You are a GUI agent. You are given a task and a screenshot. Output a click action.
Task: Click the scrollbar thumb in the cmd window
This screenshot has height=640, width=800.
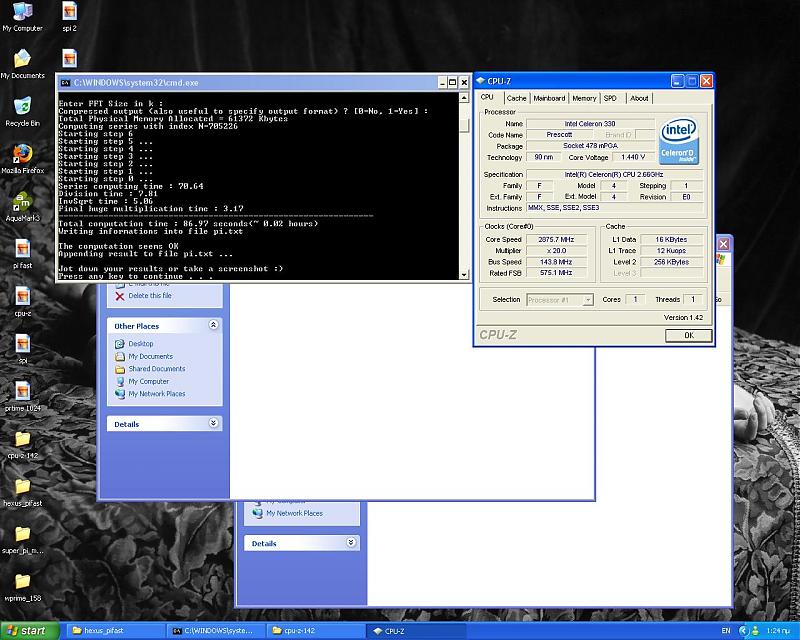(x=464, y=126)
